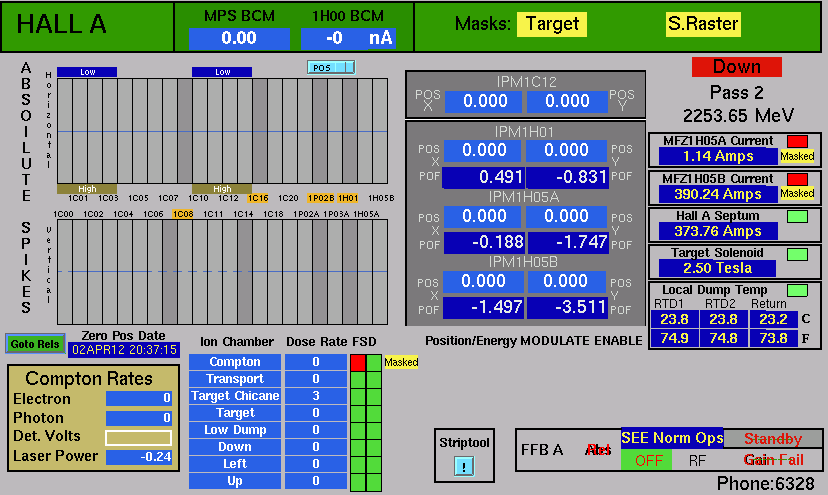Click the IPM1H05A POF value -1.747
This screenshot has height=495, width=828.
(x=568, y=242)
